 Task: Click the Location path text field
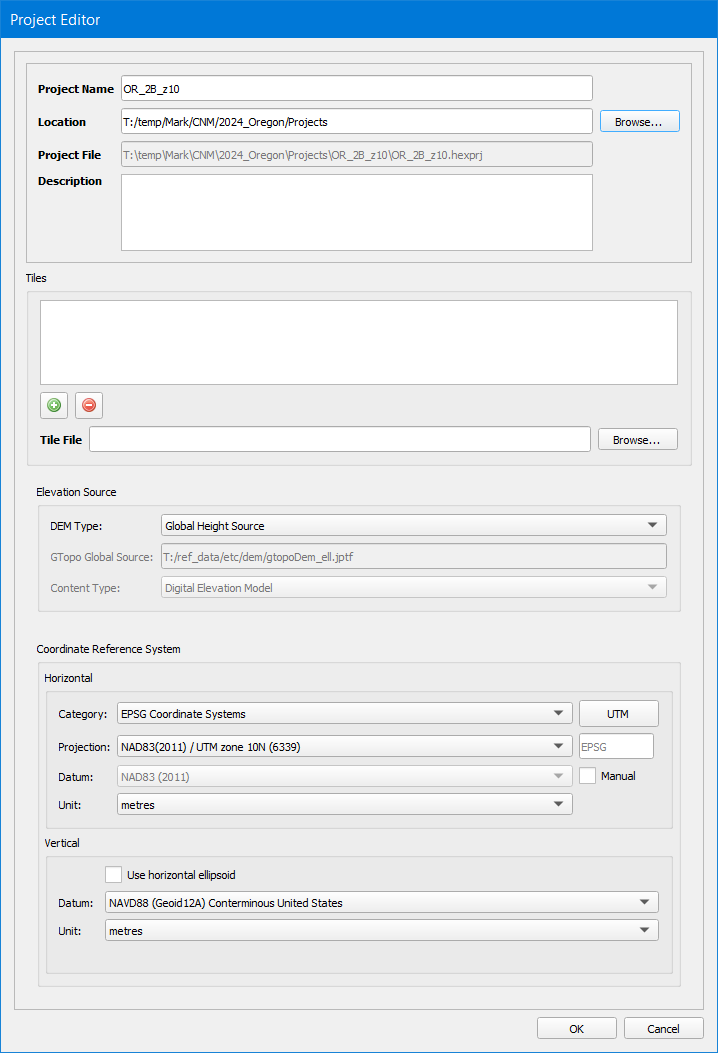[356, 122]
